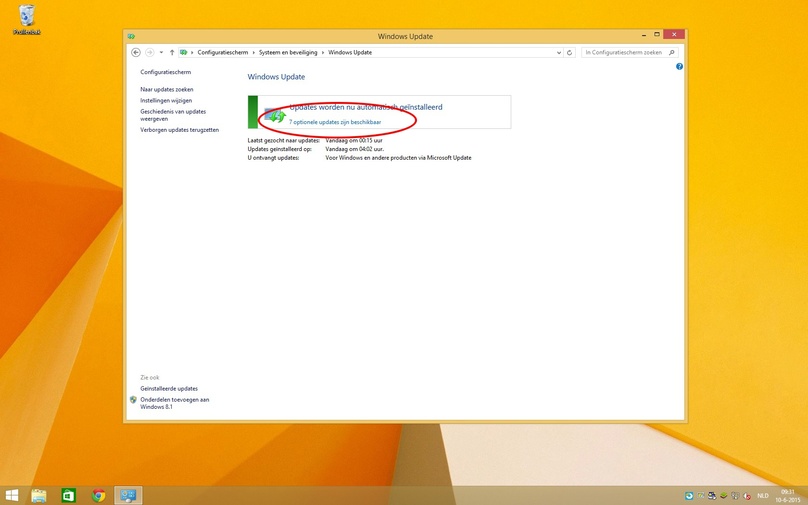The width and height of the screenshot is (808, 505).
Task: Switch the NLD input language indicator
Action: tap(763, 496)
